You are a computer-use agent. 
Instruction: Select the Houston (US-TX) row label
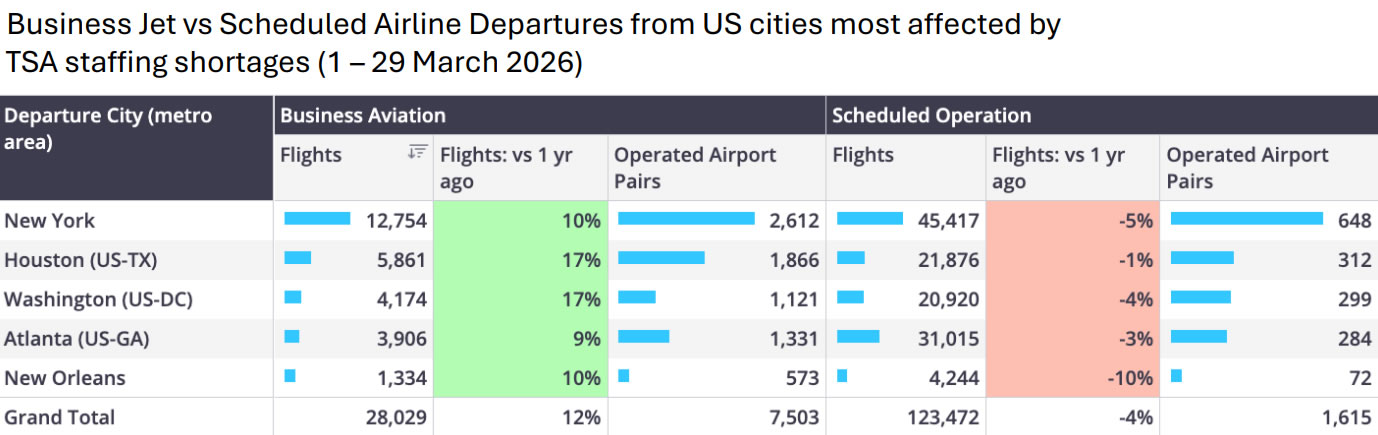click(x=81, y=260)
